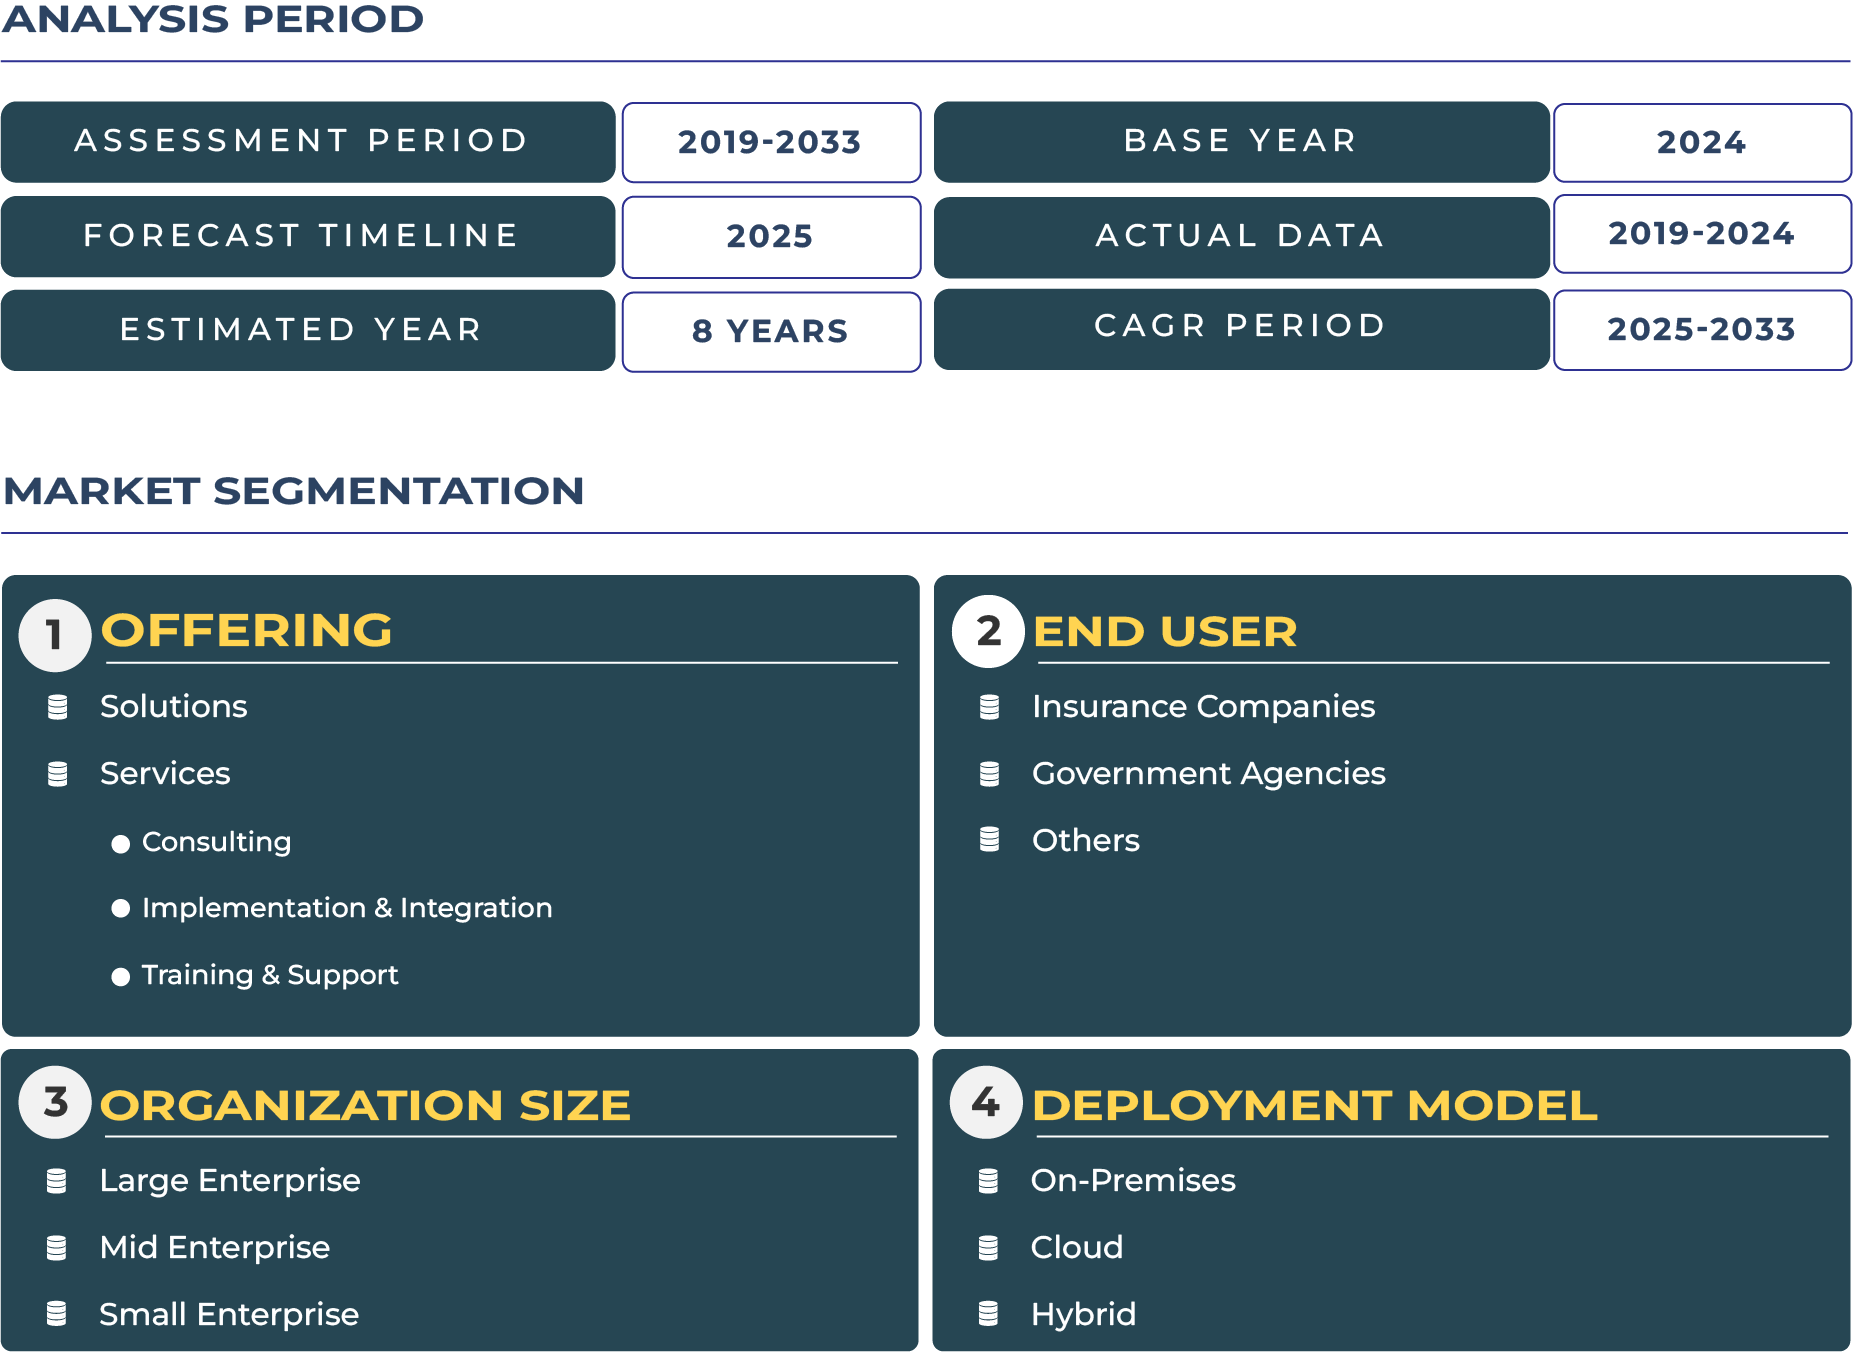The image size is (1853, 1352).
Task: Click the icon beside Insurance Companies
Action: tap(989, 707)
